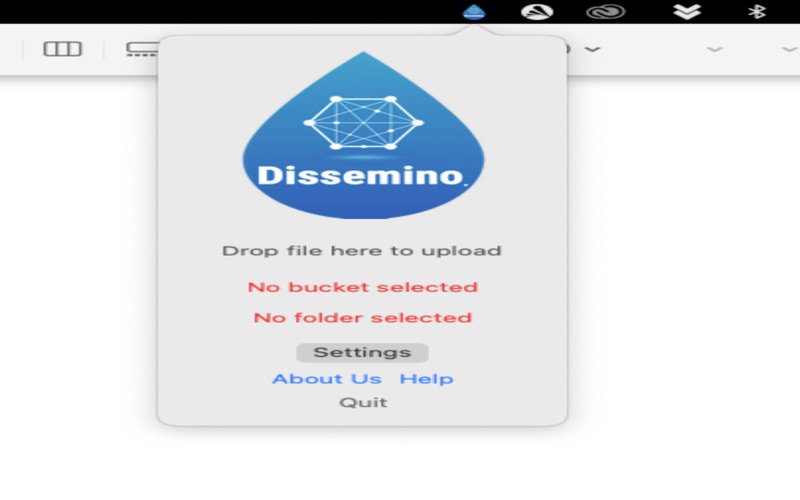Open the Help link
Screen dimensions: 800x500
(427, 379)
